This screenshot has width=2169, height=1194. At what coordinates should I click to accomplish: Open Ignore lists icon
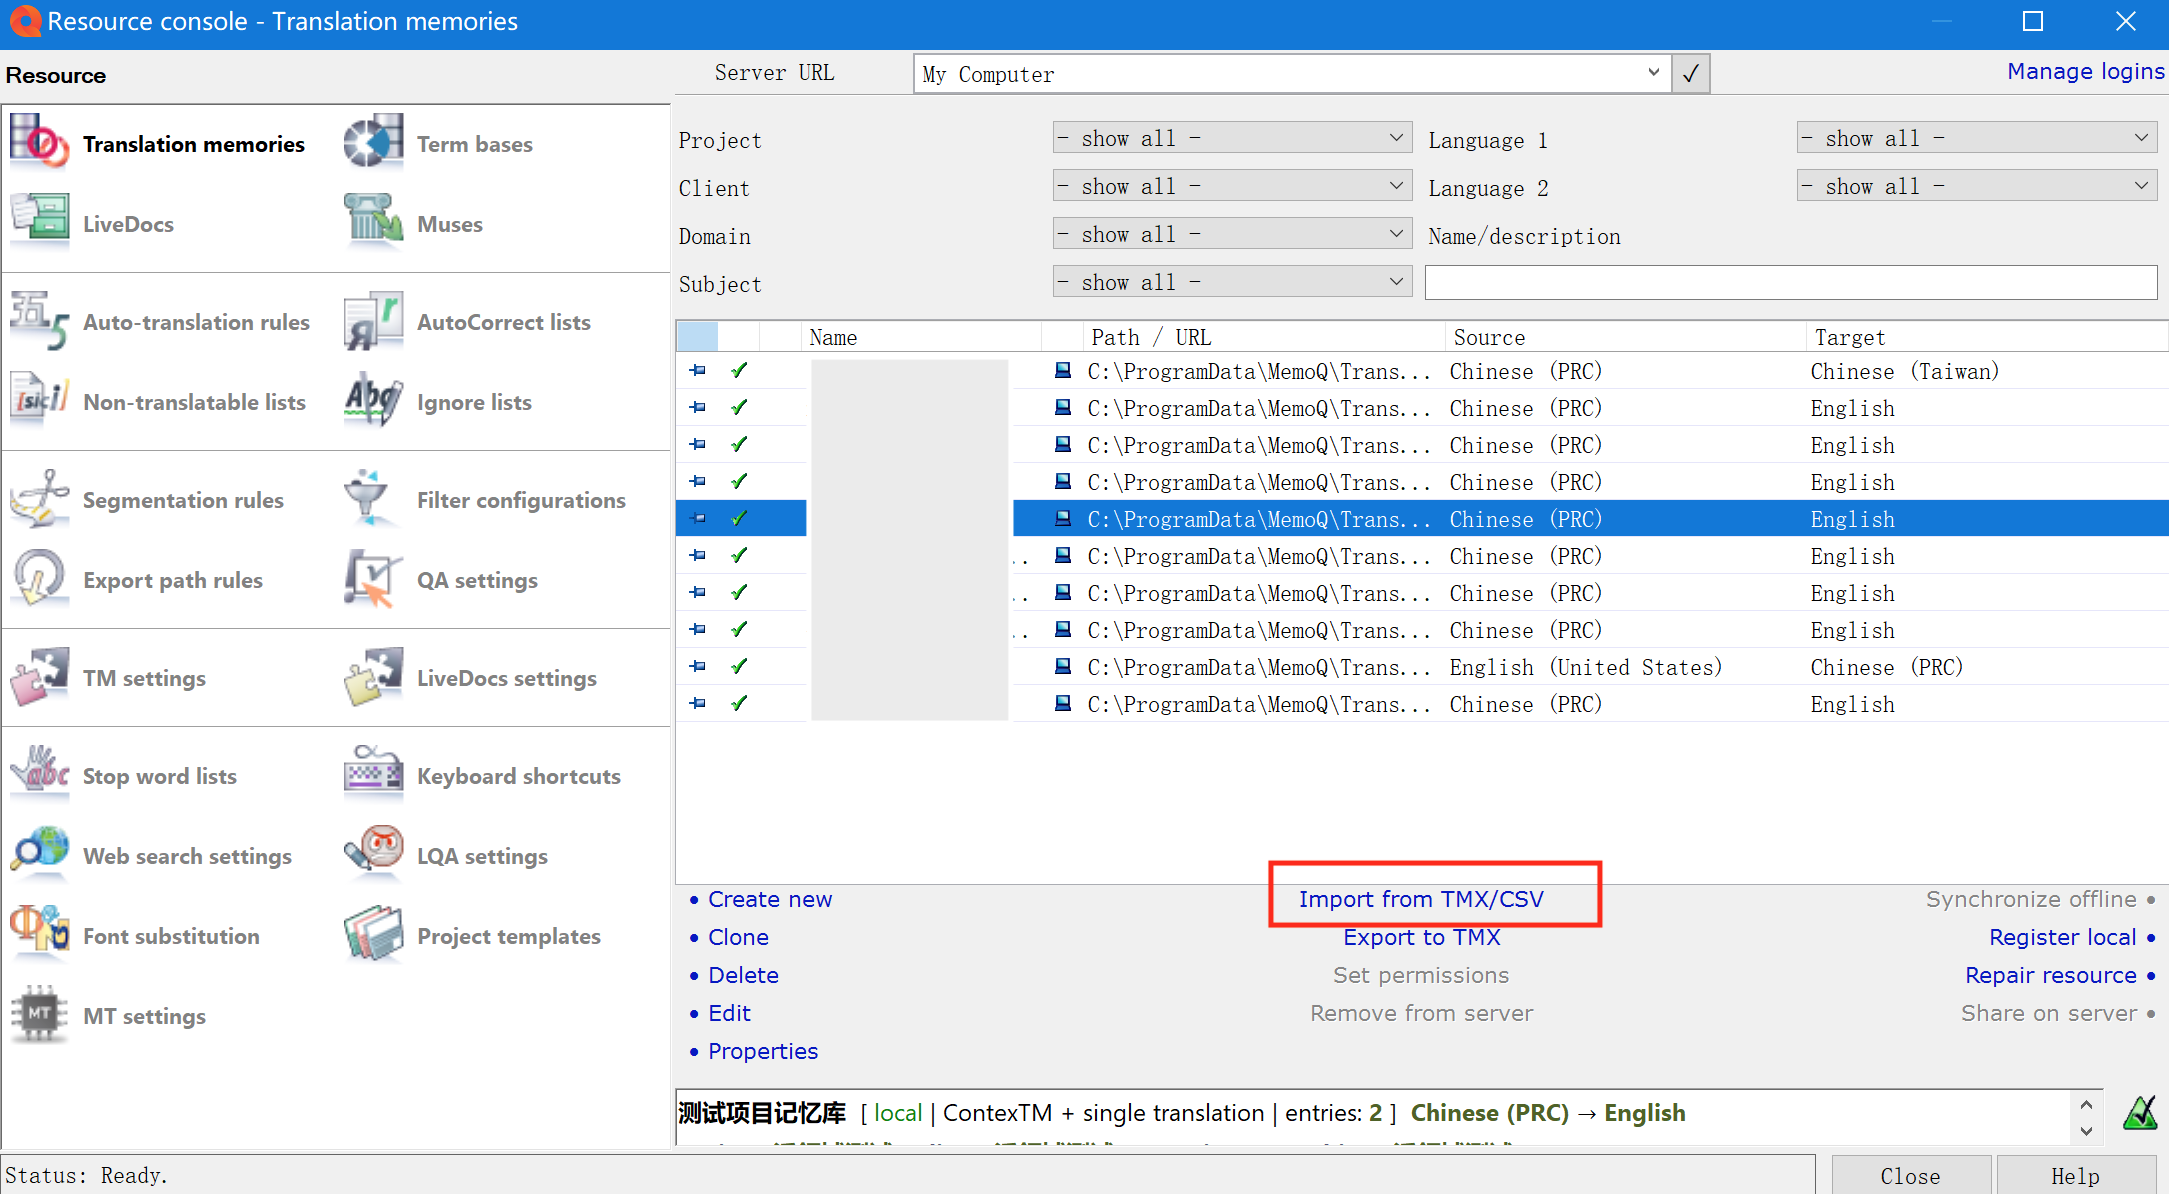(x=373, y=401)
